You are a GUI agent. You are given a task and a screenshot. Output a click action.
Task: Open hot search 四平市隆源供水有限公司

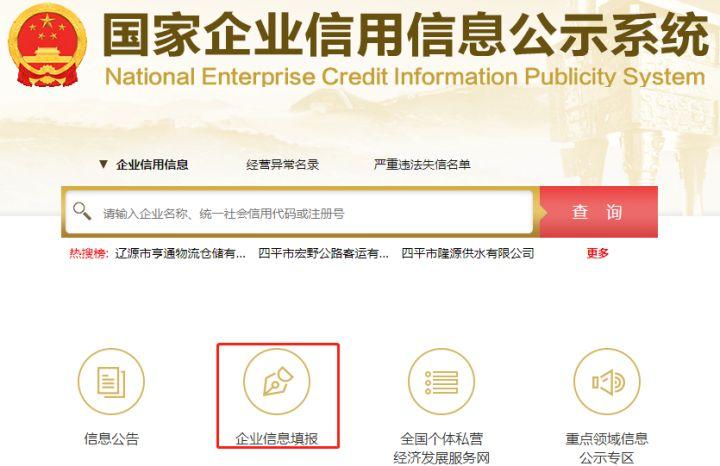(x=467, y=253)
